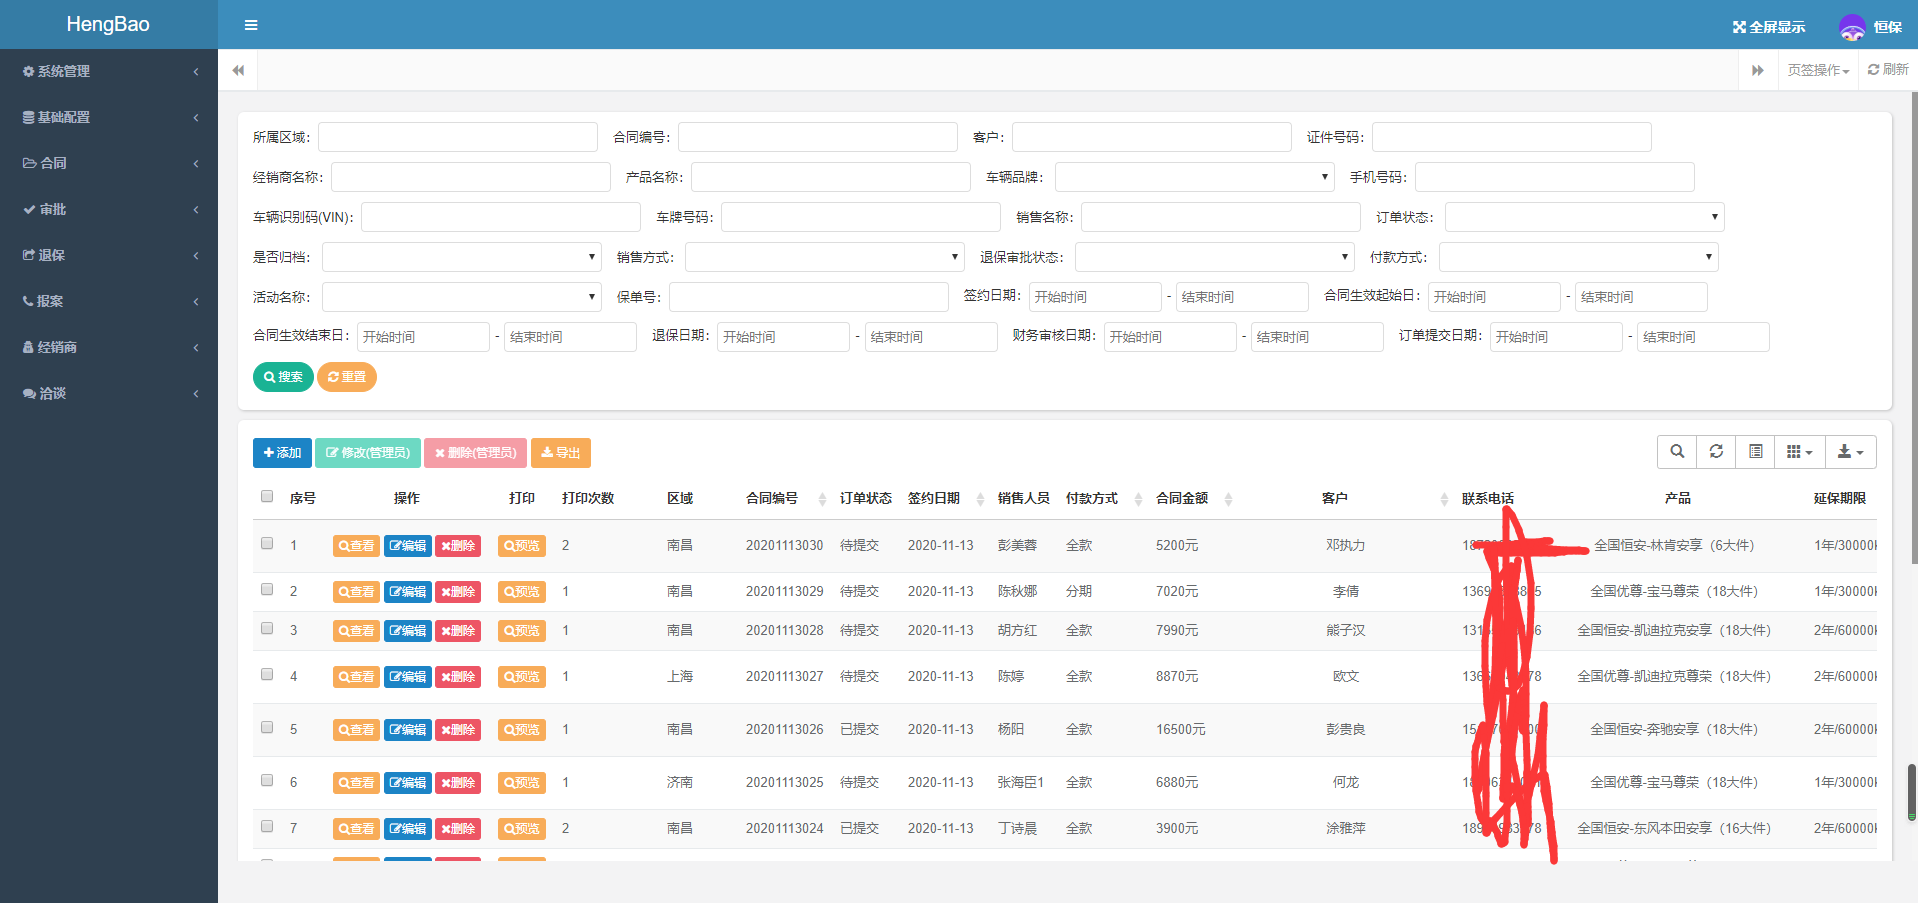Sort by the contract amount column arrows

(1228, 499)
